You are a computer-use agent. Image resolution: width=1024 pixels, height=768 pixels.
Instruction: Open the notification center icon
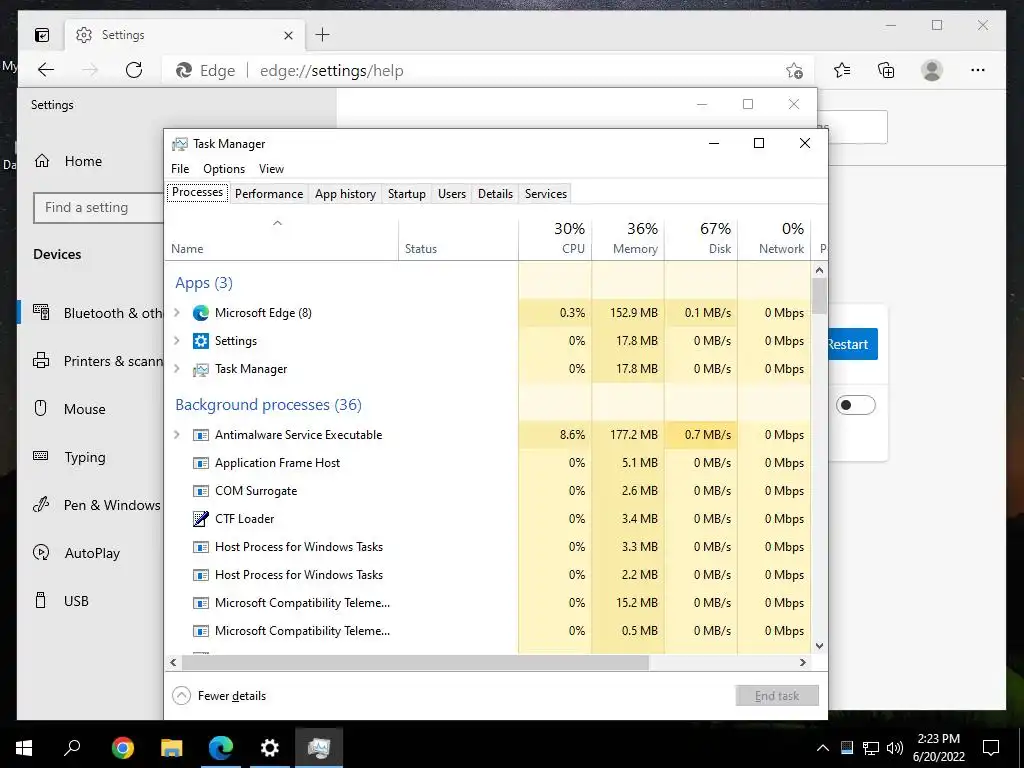[991, 748]
